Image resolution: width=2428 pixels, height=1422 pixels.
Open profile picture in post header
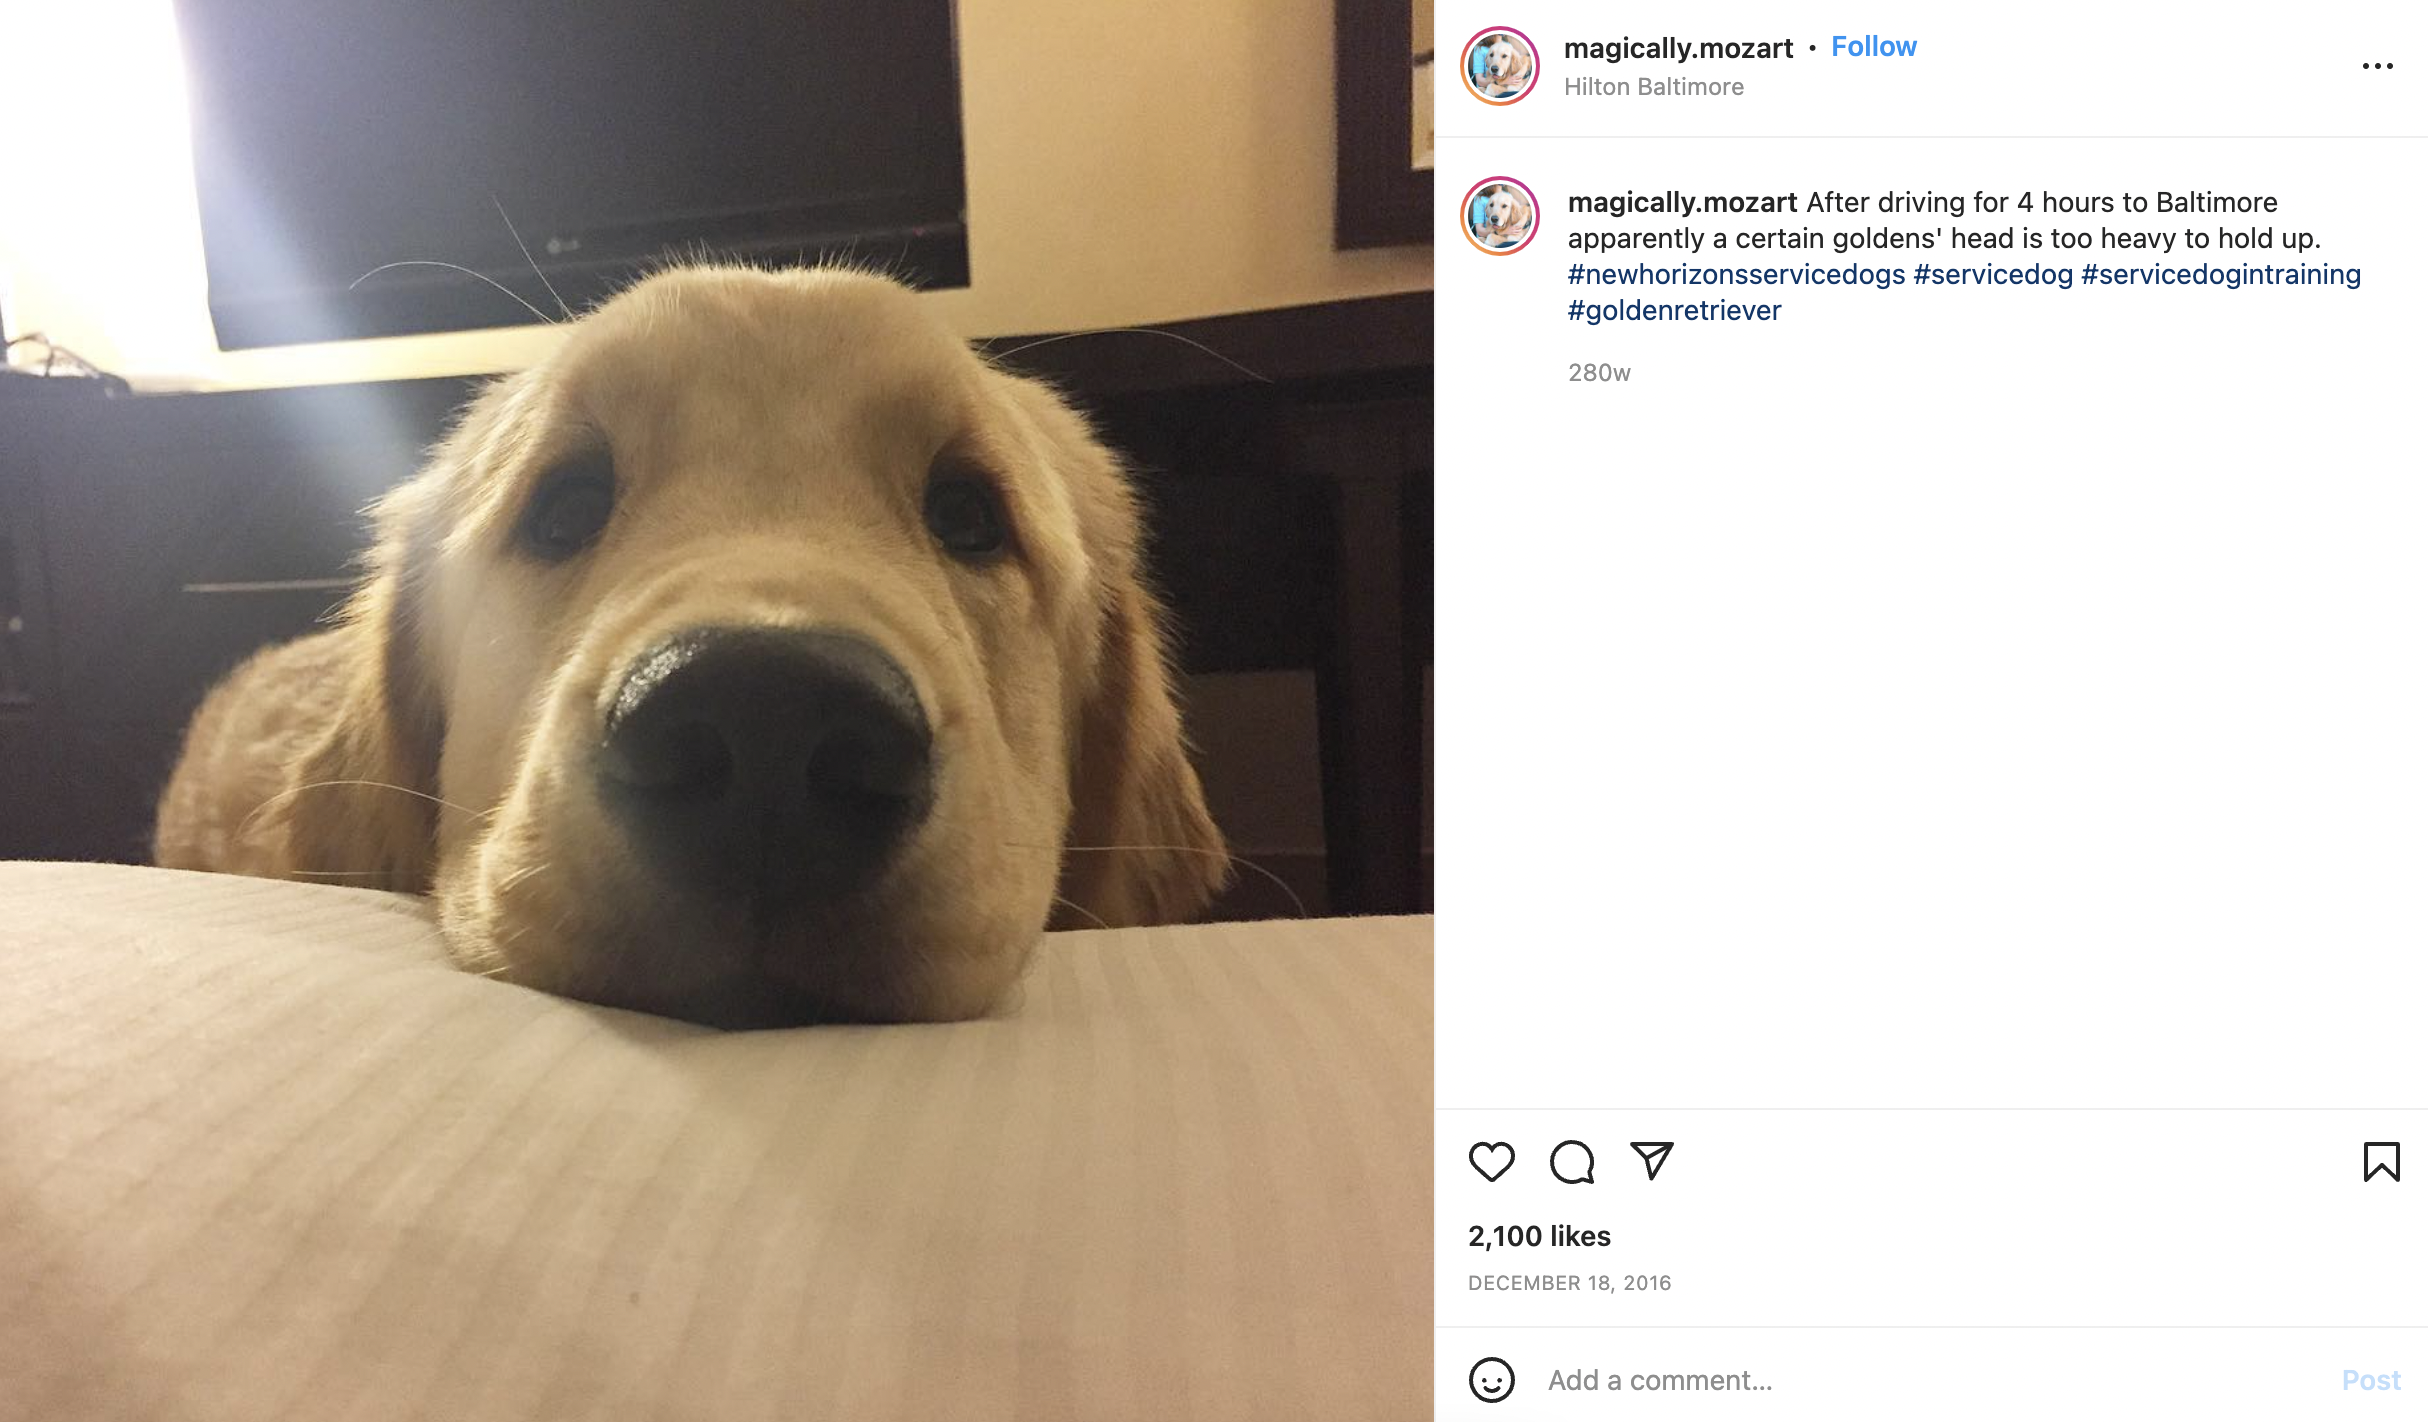1500,66
